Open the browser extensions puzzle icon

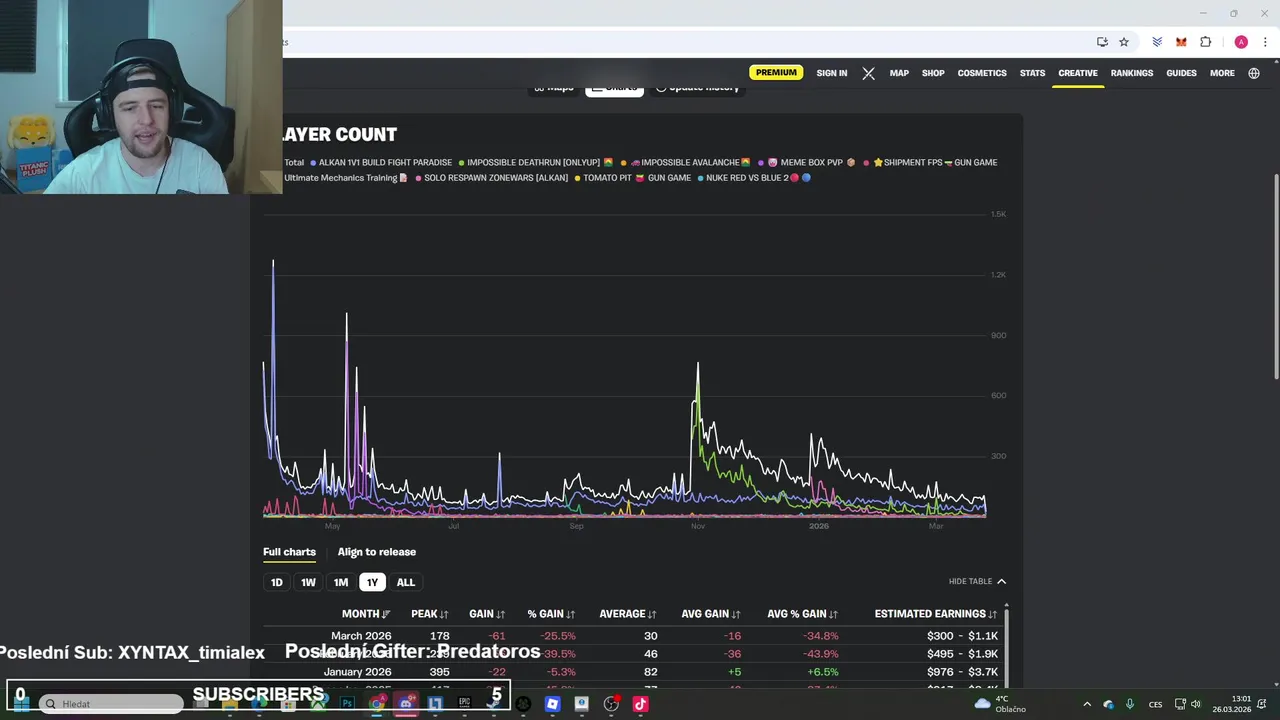[1205, 42]
